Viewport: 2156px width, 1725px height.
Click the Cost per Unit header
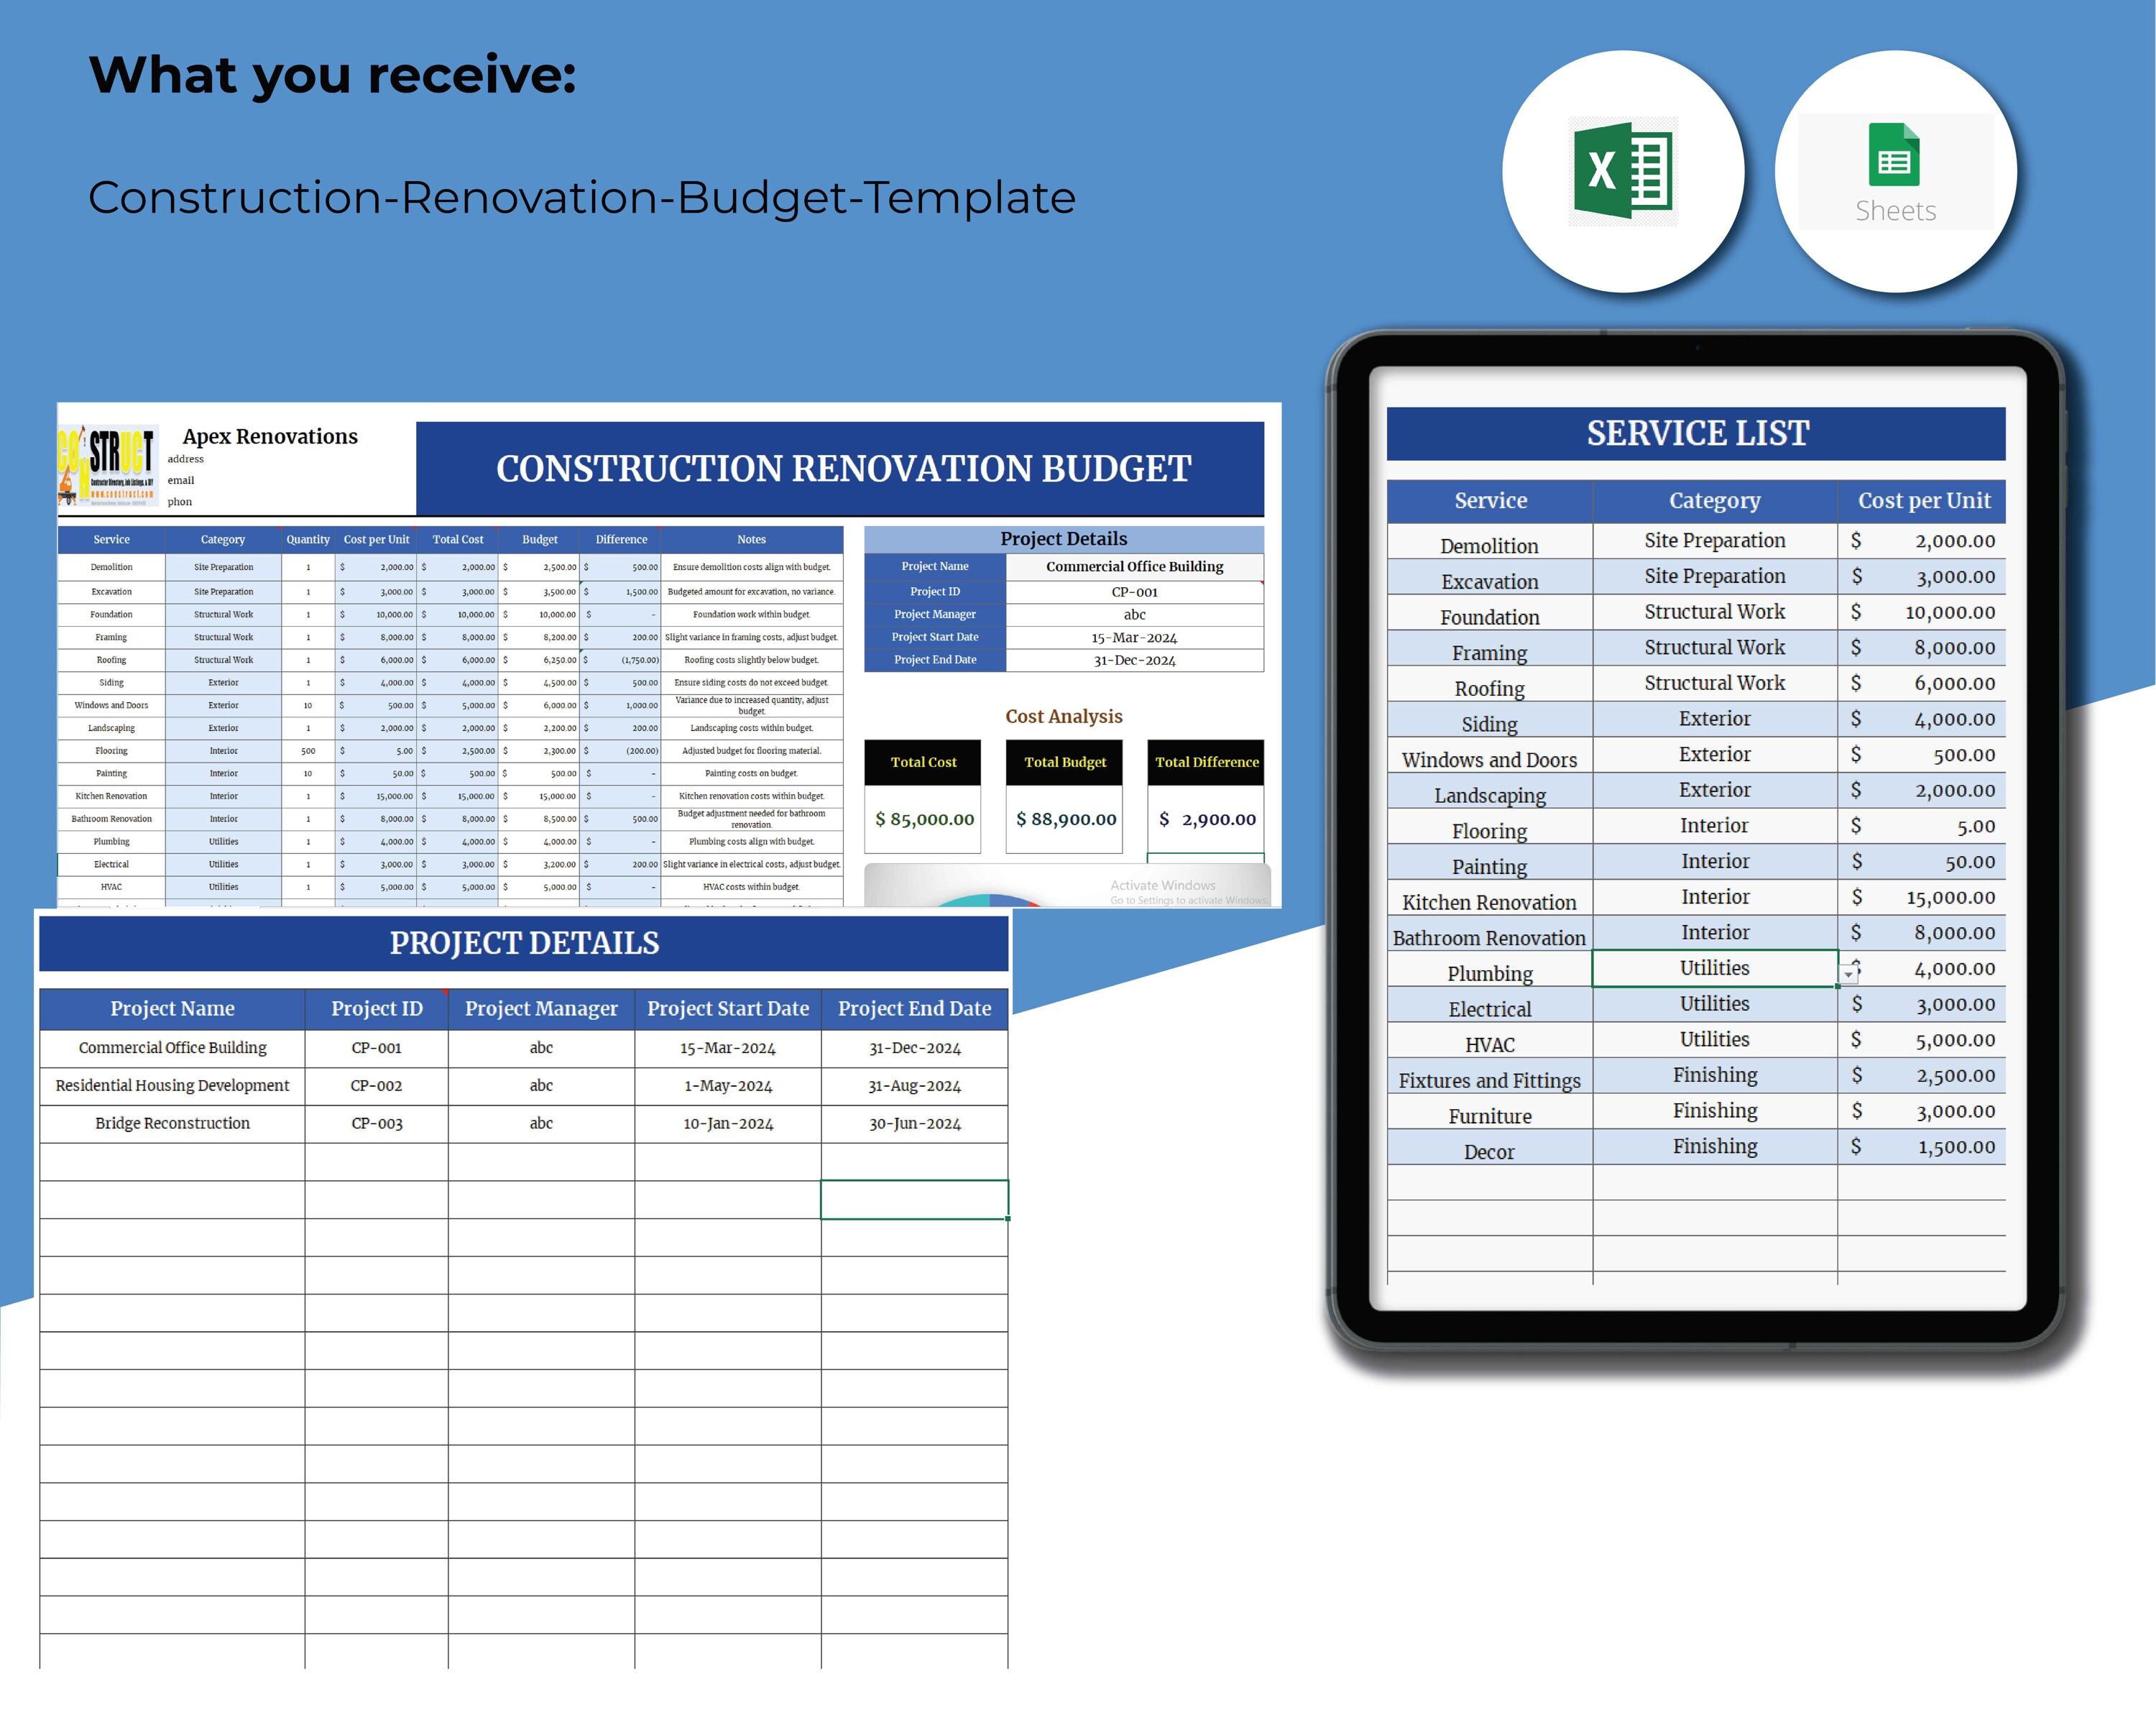click(x=1923, y=500)
